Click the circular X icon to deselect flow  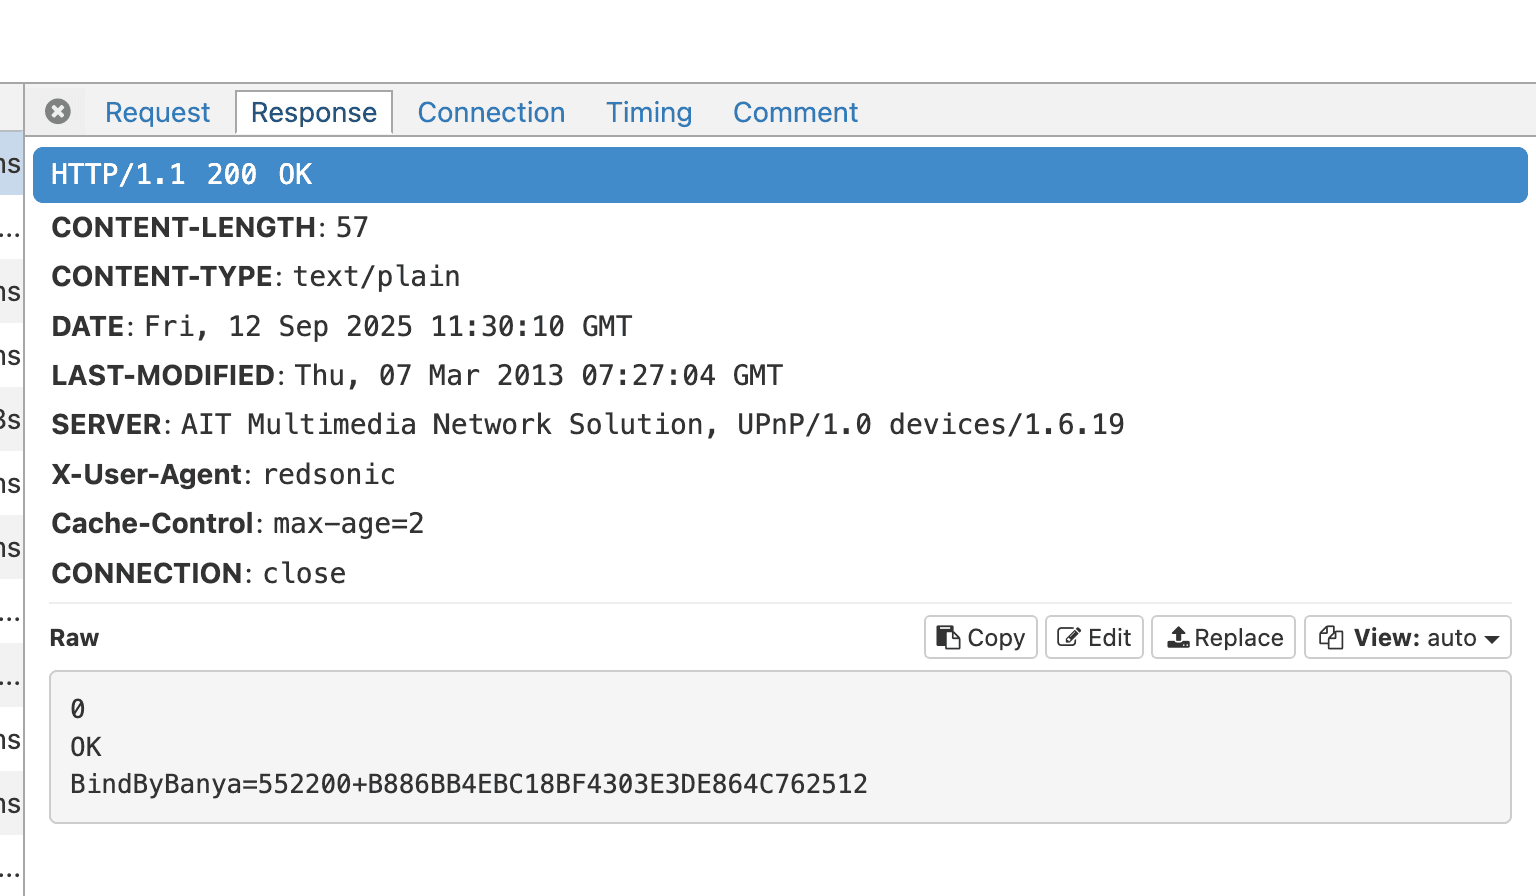click(x=57, y=111)
